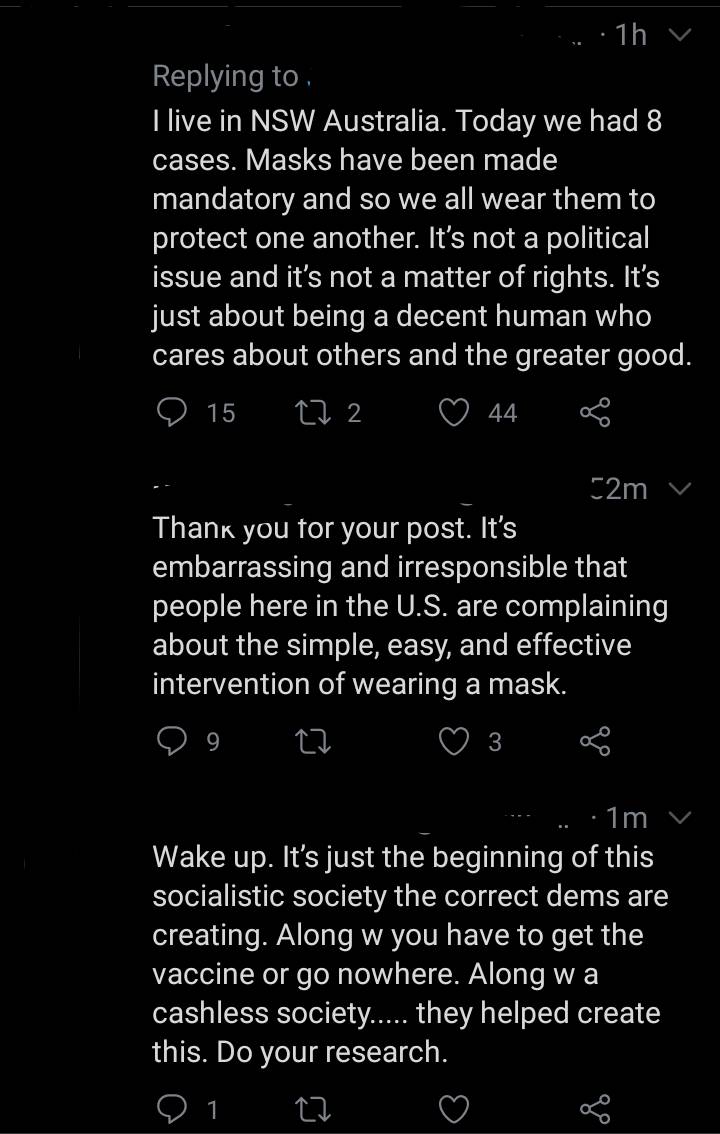Open options chevron on the 52m tweet

tap(679, 489)
